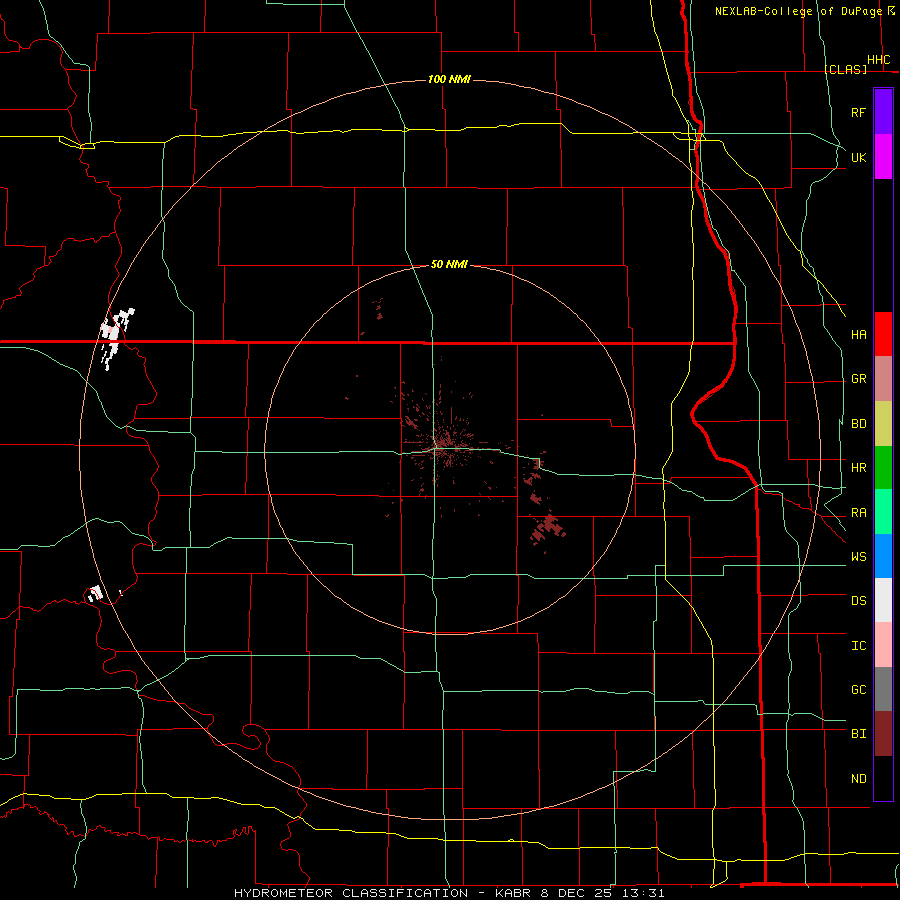Click the small brown echo north of the state border
This screenshot has height=900, width=900.
click(378, 309)
